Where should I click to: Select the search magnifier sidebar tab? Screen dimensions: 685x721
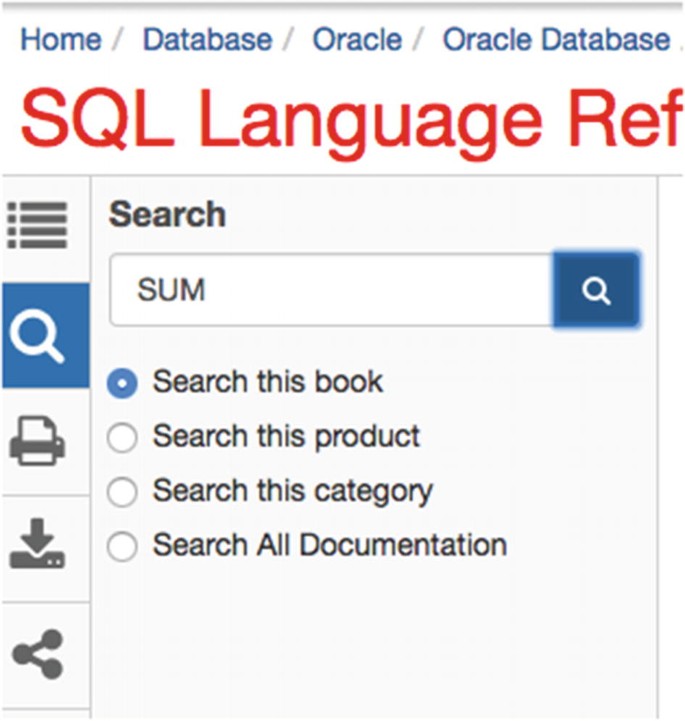point(40,334)
